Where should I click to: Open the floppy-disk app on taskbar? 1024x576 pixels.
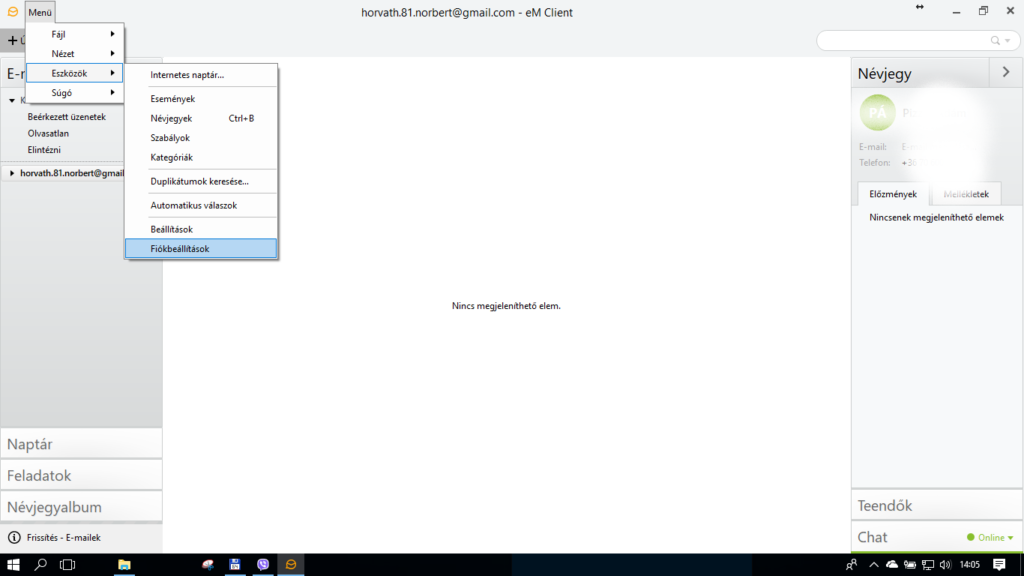235,564
